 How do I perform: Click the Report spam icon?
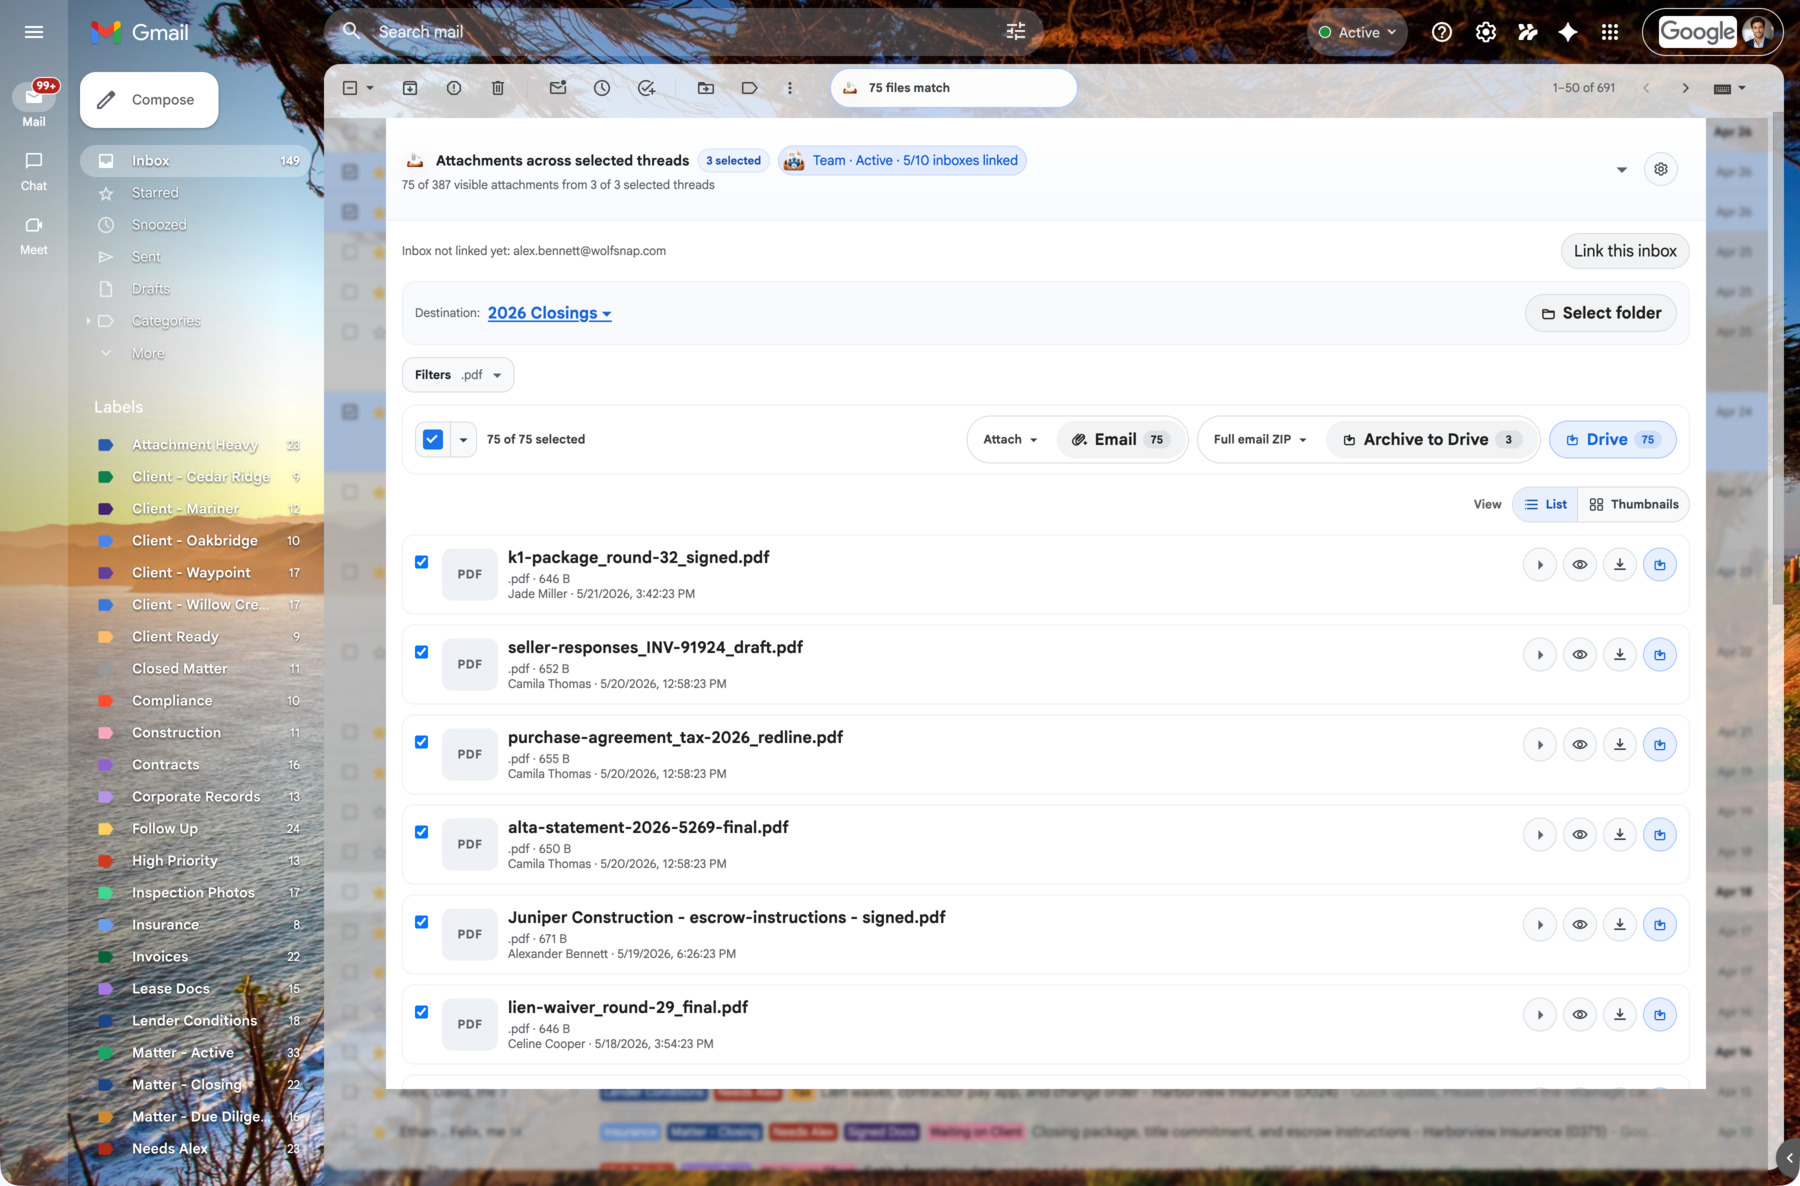click(454, 88)
